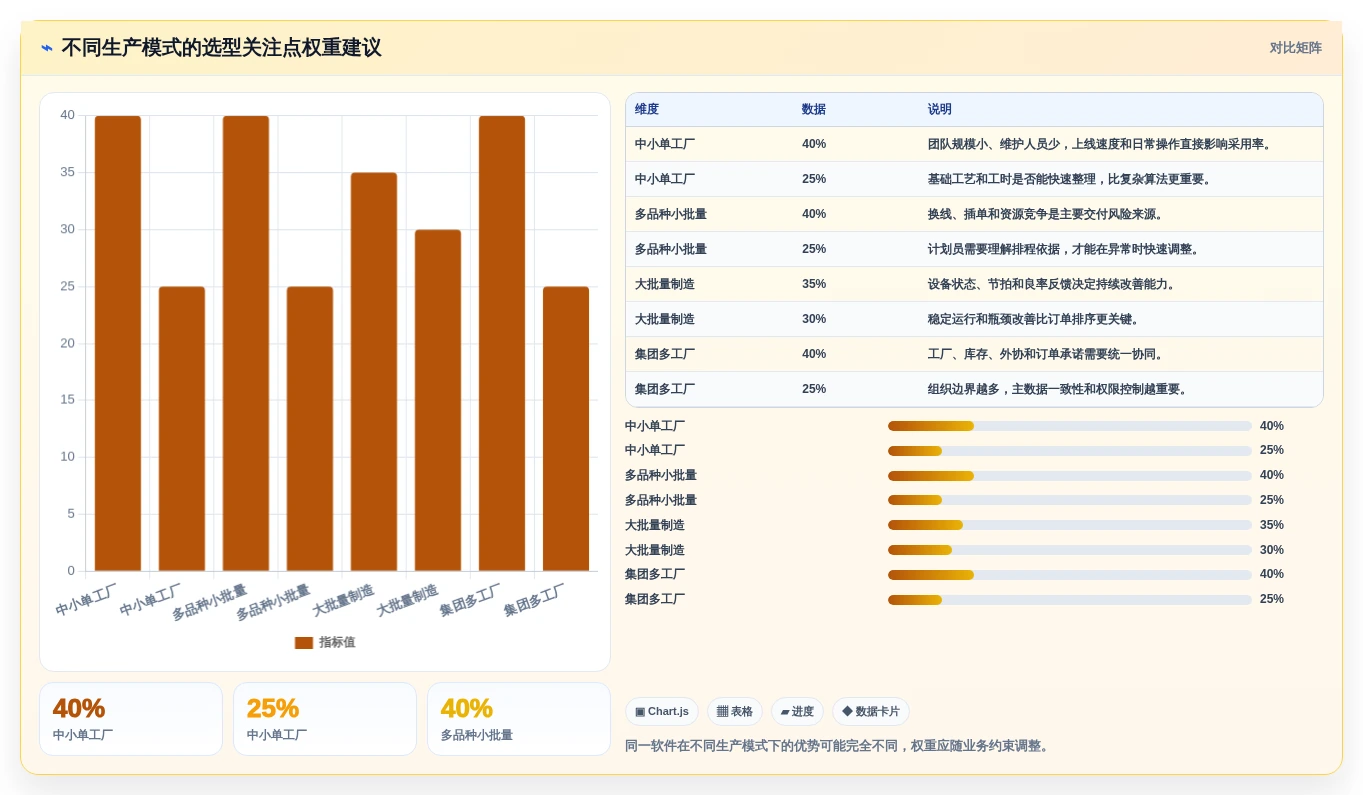
Task: Click the y-axis tick label 35
Action: [68, 172]
